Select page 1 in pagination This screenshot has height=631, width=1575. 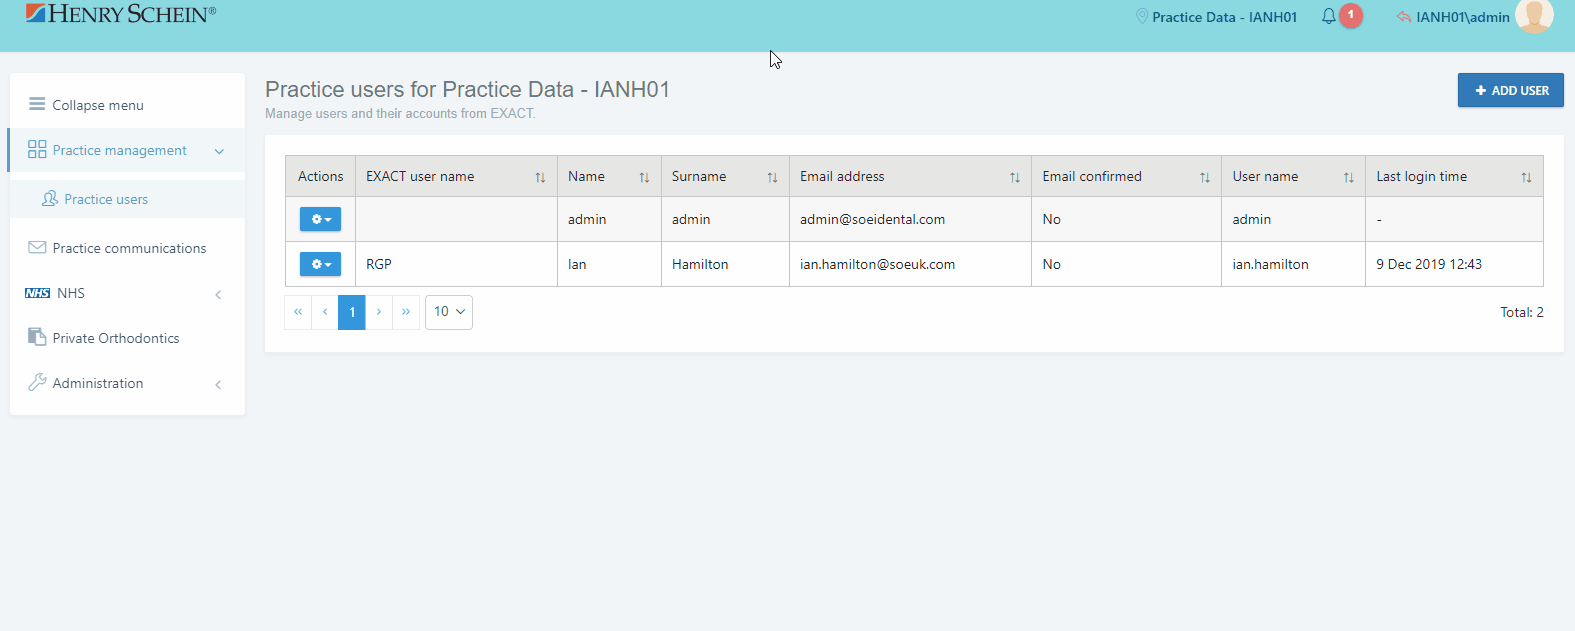[352, 312]
